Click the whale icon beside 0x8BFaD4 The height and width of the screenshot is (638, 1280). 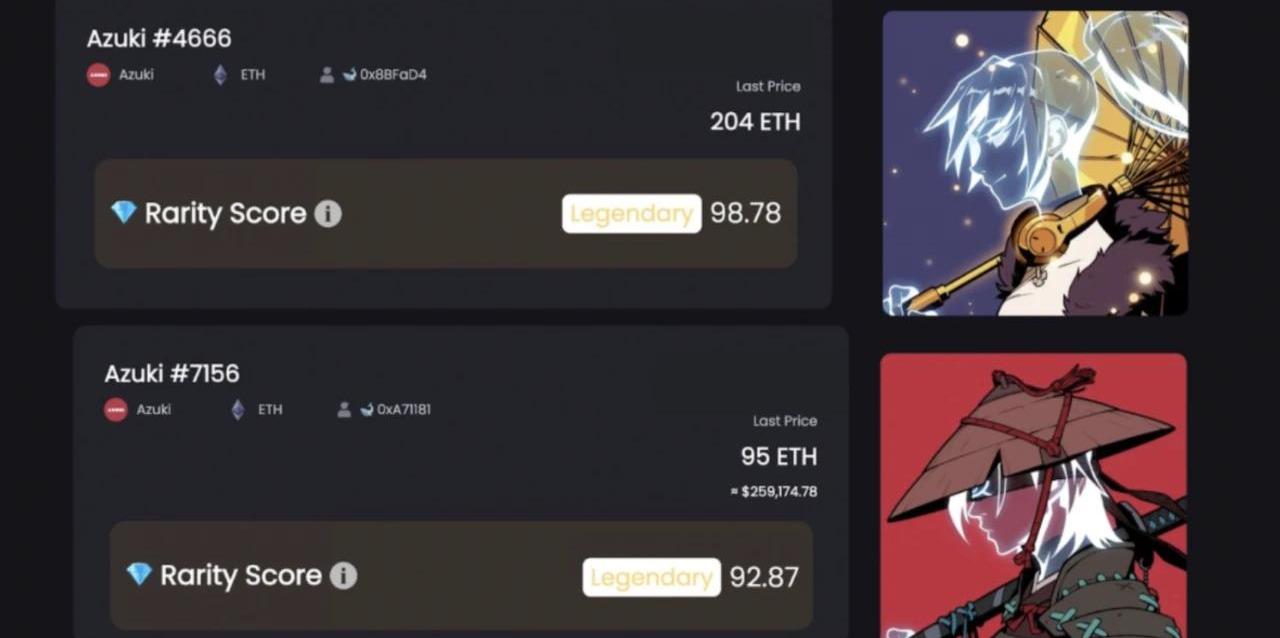(x=349, y=75)
